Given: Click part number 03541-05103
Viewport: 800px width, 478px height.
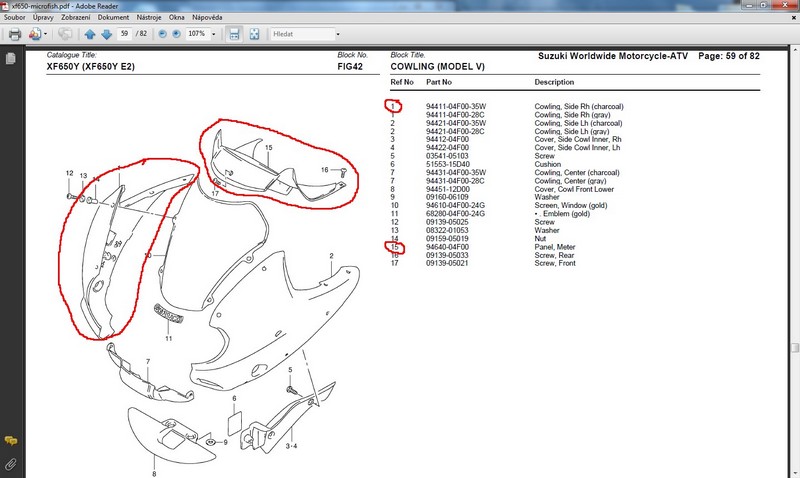Looking at the screenshot, I should coord(447,156).
